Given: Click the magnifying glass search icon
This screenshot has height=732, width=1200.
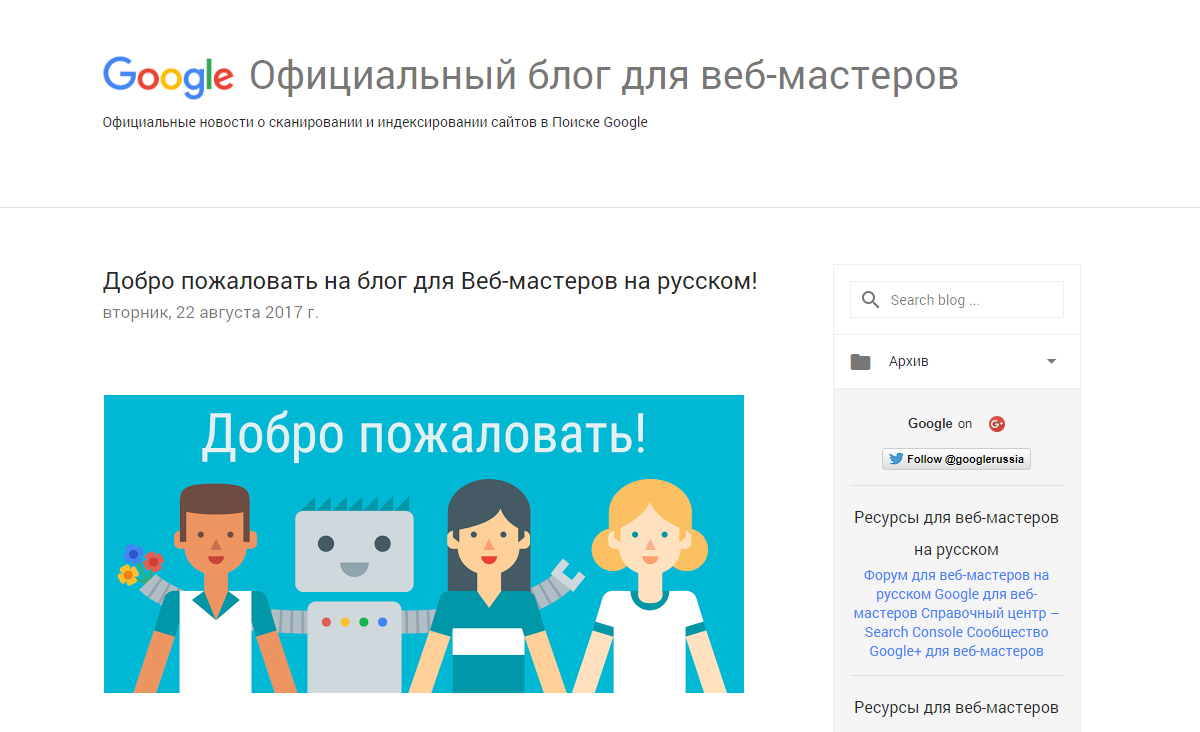Looking at the screenshot, I should pyautogui.click(x=870, y=300).
